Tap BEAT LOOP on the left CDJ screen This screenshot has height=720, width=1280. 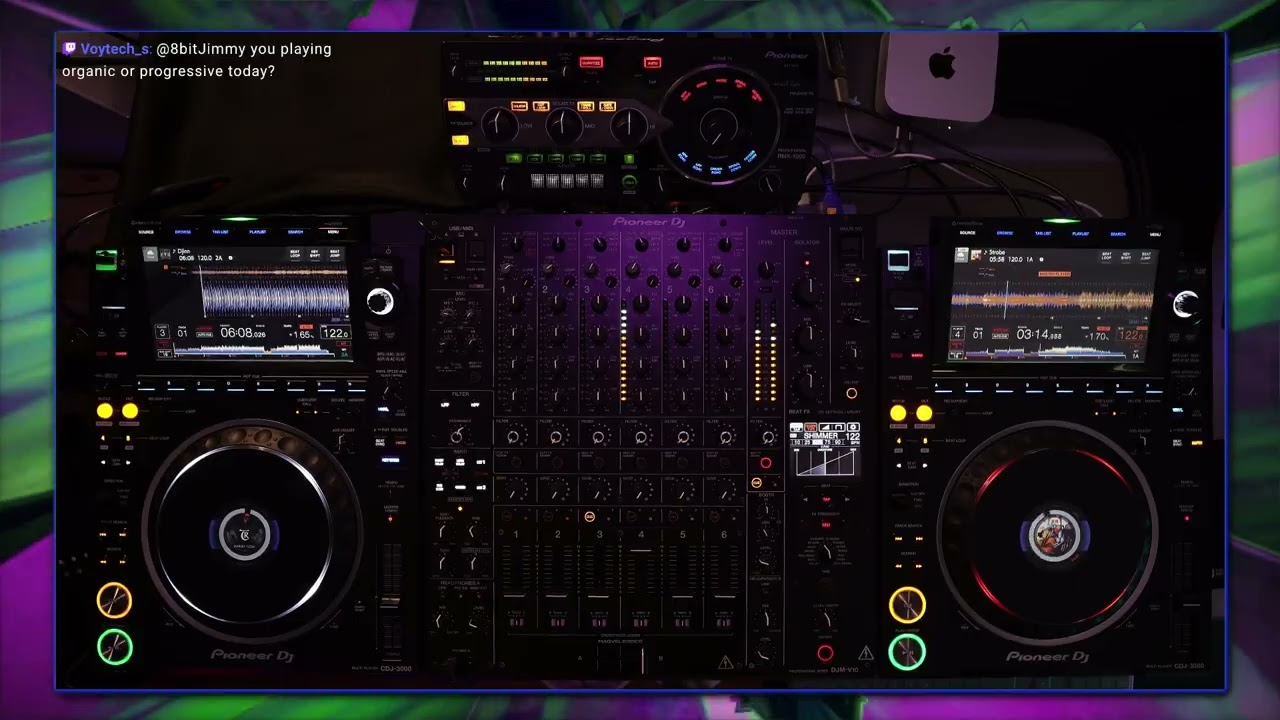click(295, 254)
